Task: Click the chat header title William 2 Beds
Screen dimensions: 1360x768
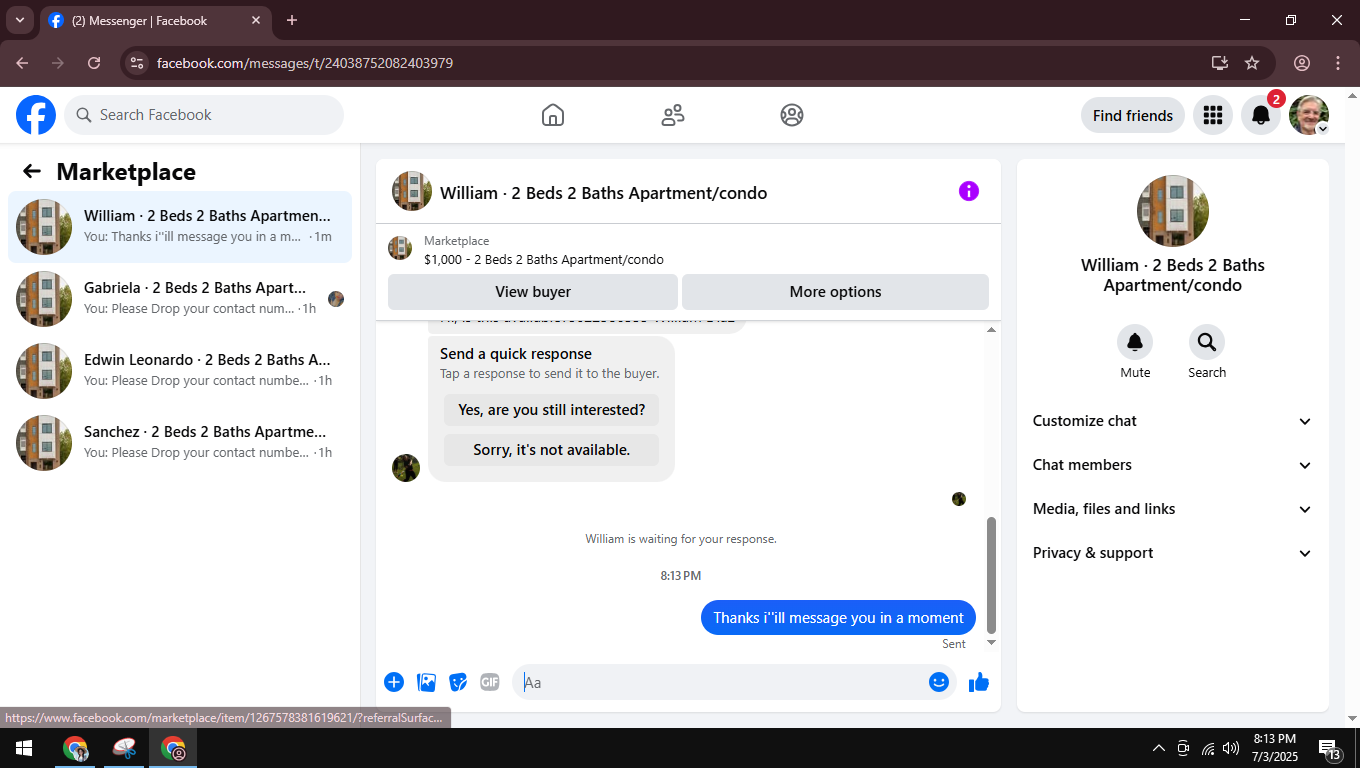Action: (x=604, y=193)
